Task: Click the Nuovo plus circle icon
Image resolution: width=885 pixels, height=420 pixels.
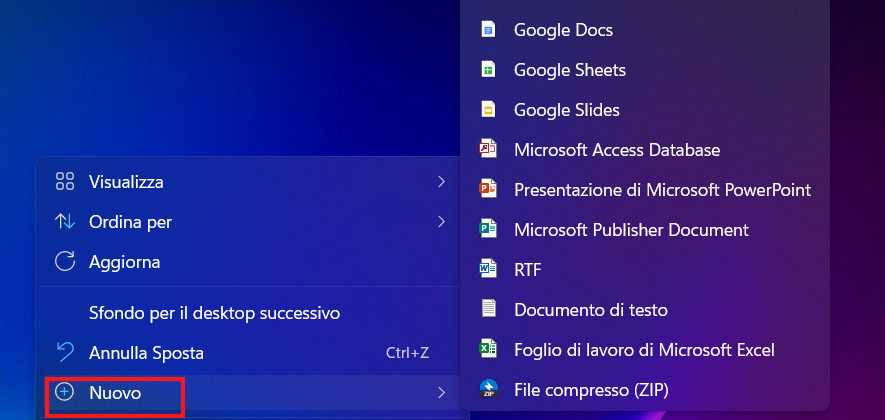Action: [x=65, y=393]
